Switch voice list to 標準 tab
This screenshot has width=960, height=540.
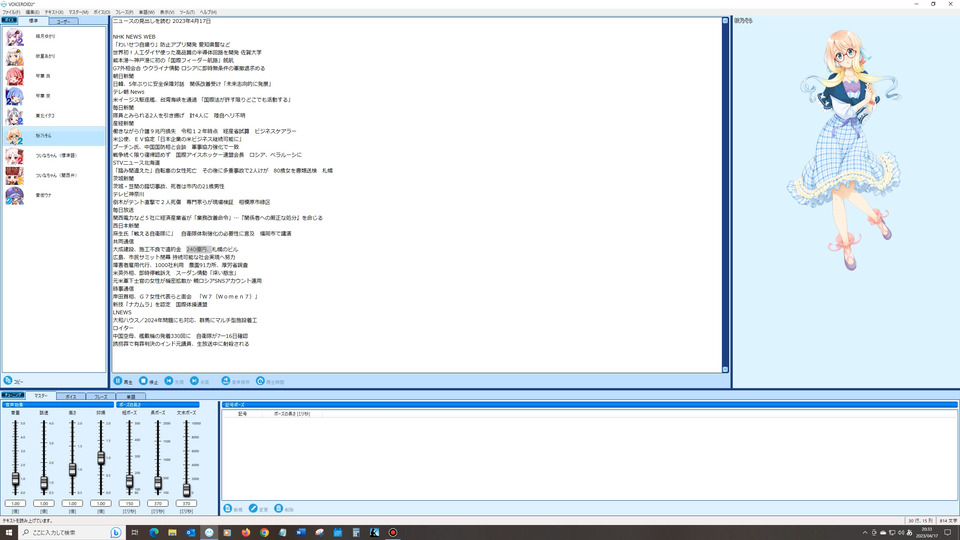(x=34, y=21)
